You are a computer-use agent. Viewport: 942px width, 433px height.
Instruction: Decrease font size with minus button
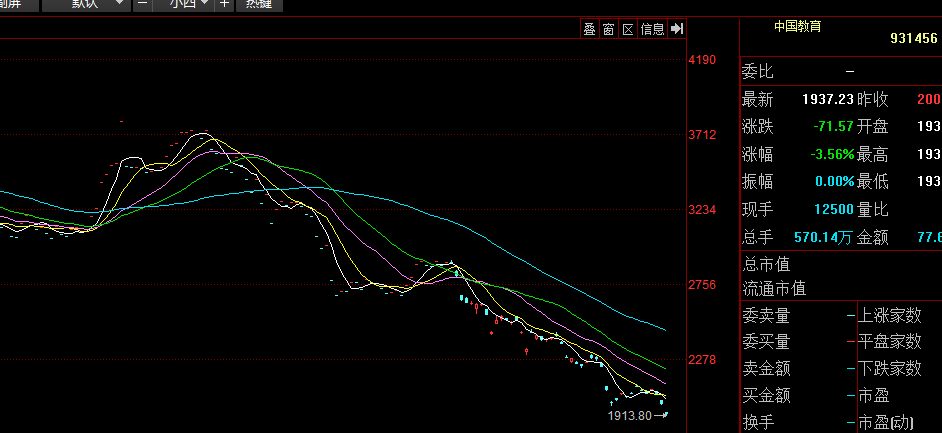[x=142, y=4]
